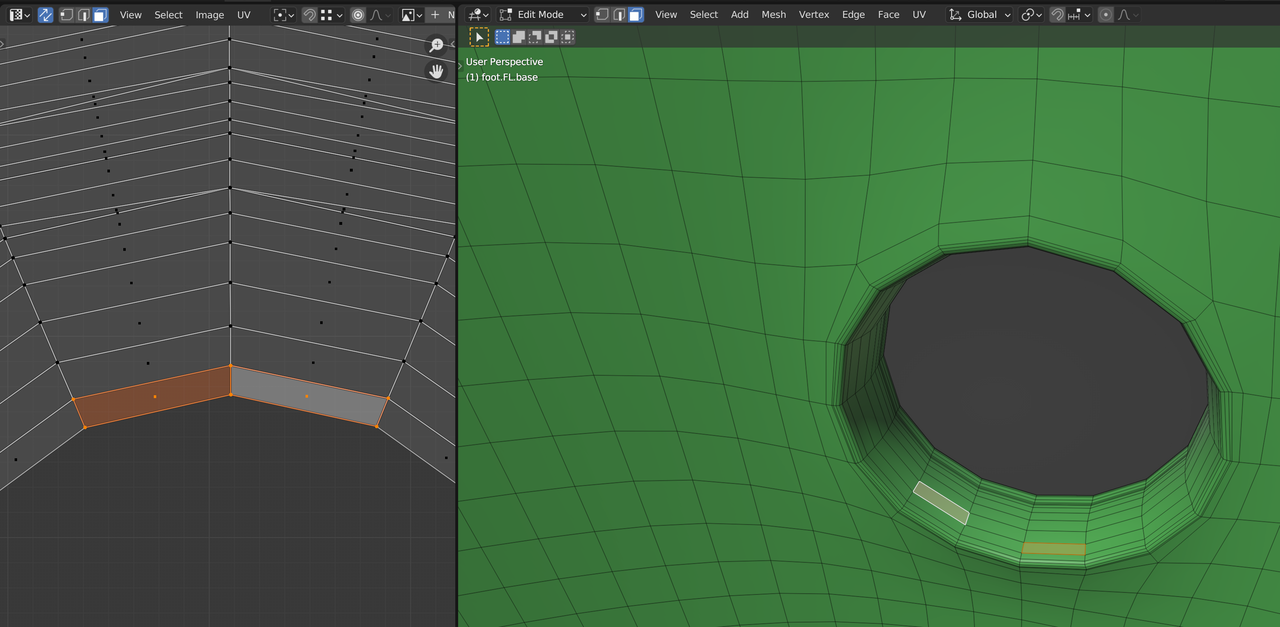The height and width of the screenshot is (627, 1280).
Task: Select edge mode in UV editor header
Action: 83,15
